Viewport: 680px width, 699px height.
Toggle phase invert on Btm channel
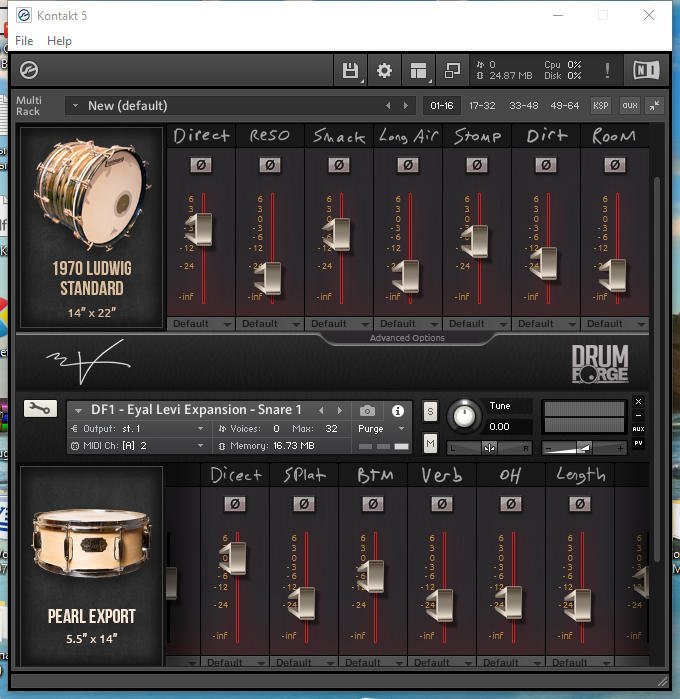click(x=373, y=504)
